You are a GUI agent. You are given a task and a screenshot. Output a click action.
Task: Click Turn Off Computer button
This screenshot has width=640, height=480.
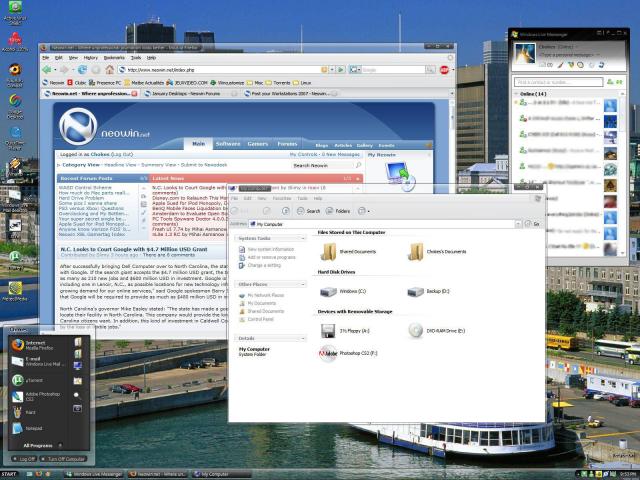[63, 459]
